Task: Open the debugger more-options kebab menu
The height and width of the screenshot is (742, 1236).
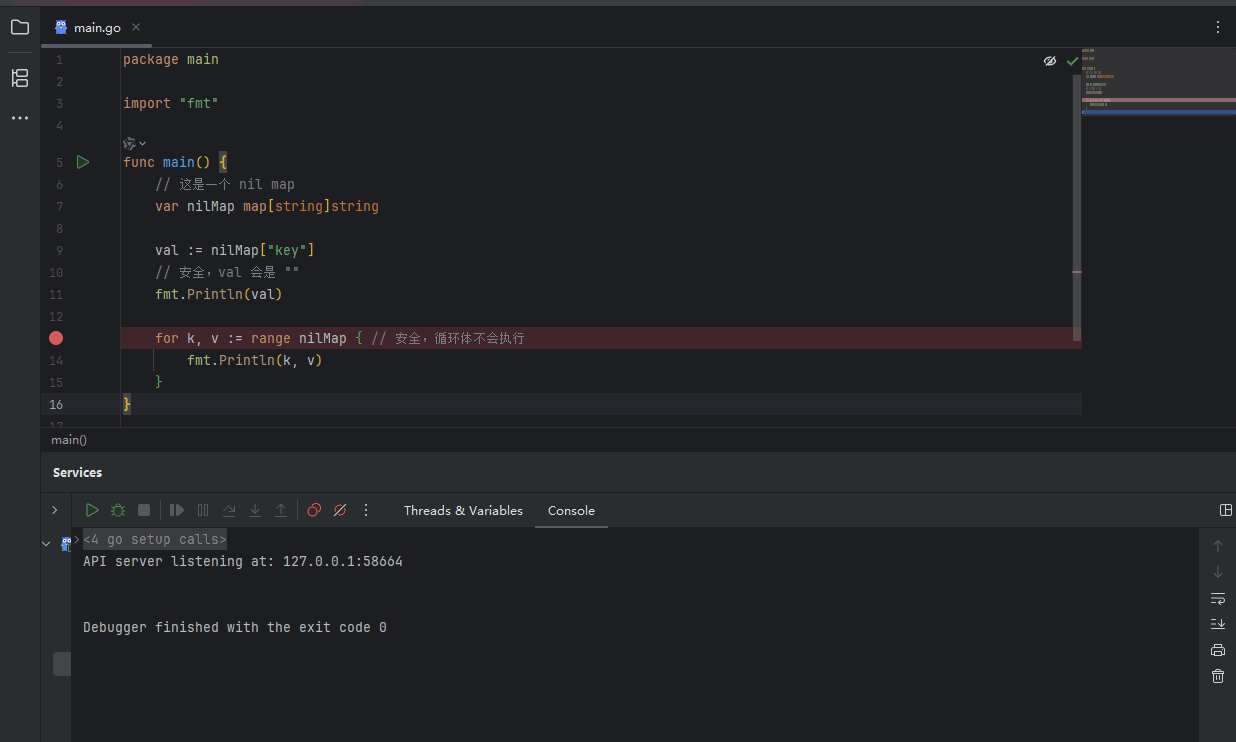Action: pyautogui.click(x=366, y=510)
